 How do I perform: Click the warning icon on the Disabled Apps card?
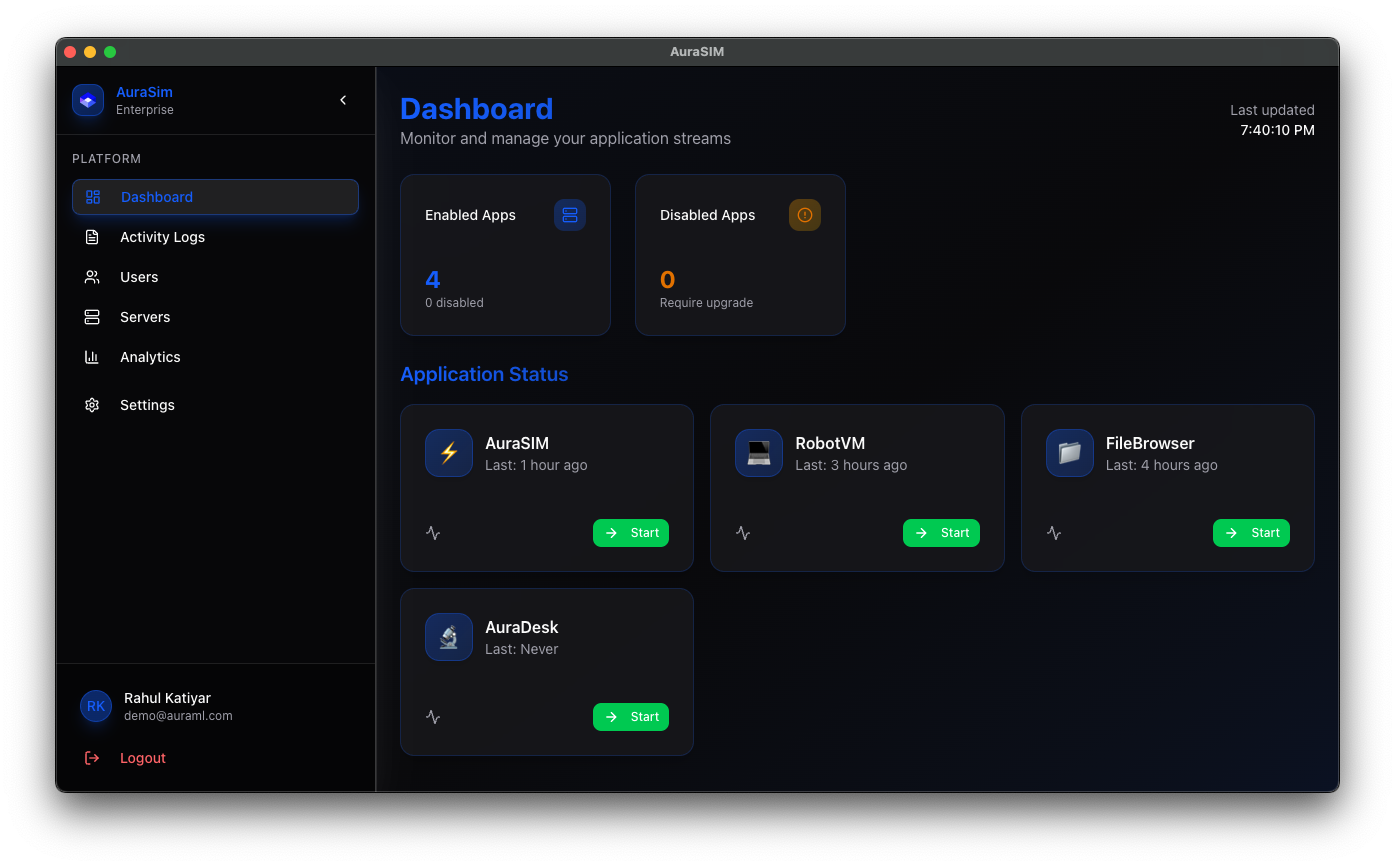tap(805, 214)
